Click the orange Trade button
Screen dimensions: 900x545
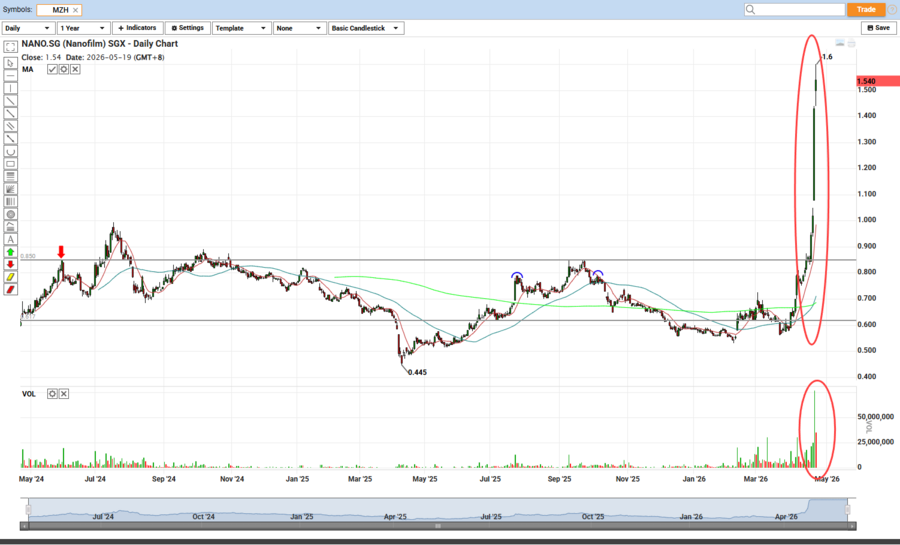pos(866,9)
